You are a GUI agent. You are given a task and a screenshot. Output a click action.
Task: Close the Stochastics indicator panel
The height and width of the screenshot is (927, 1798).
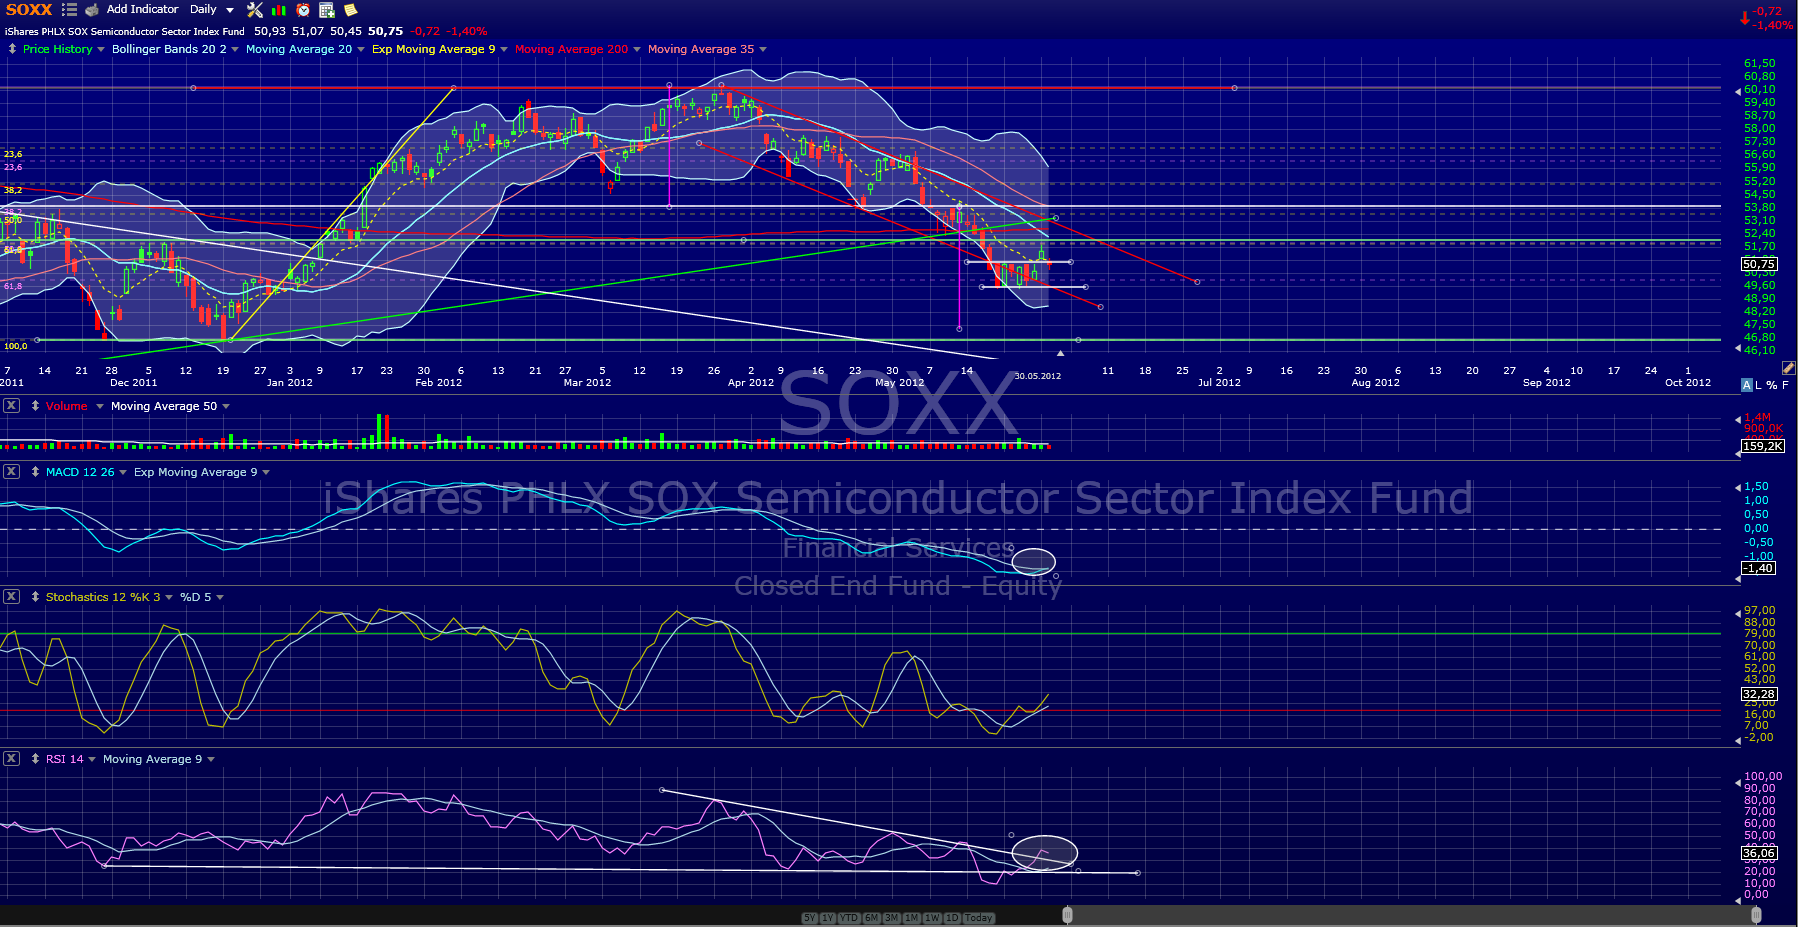[11, 597]
